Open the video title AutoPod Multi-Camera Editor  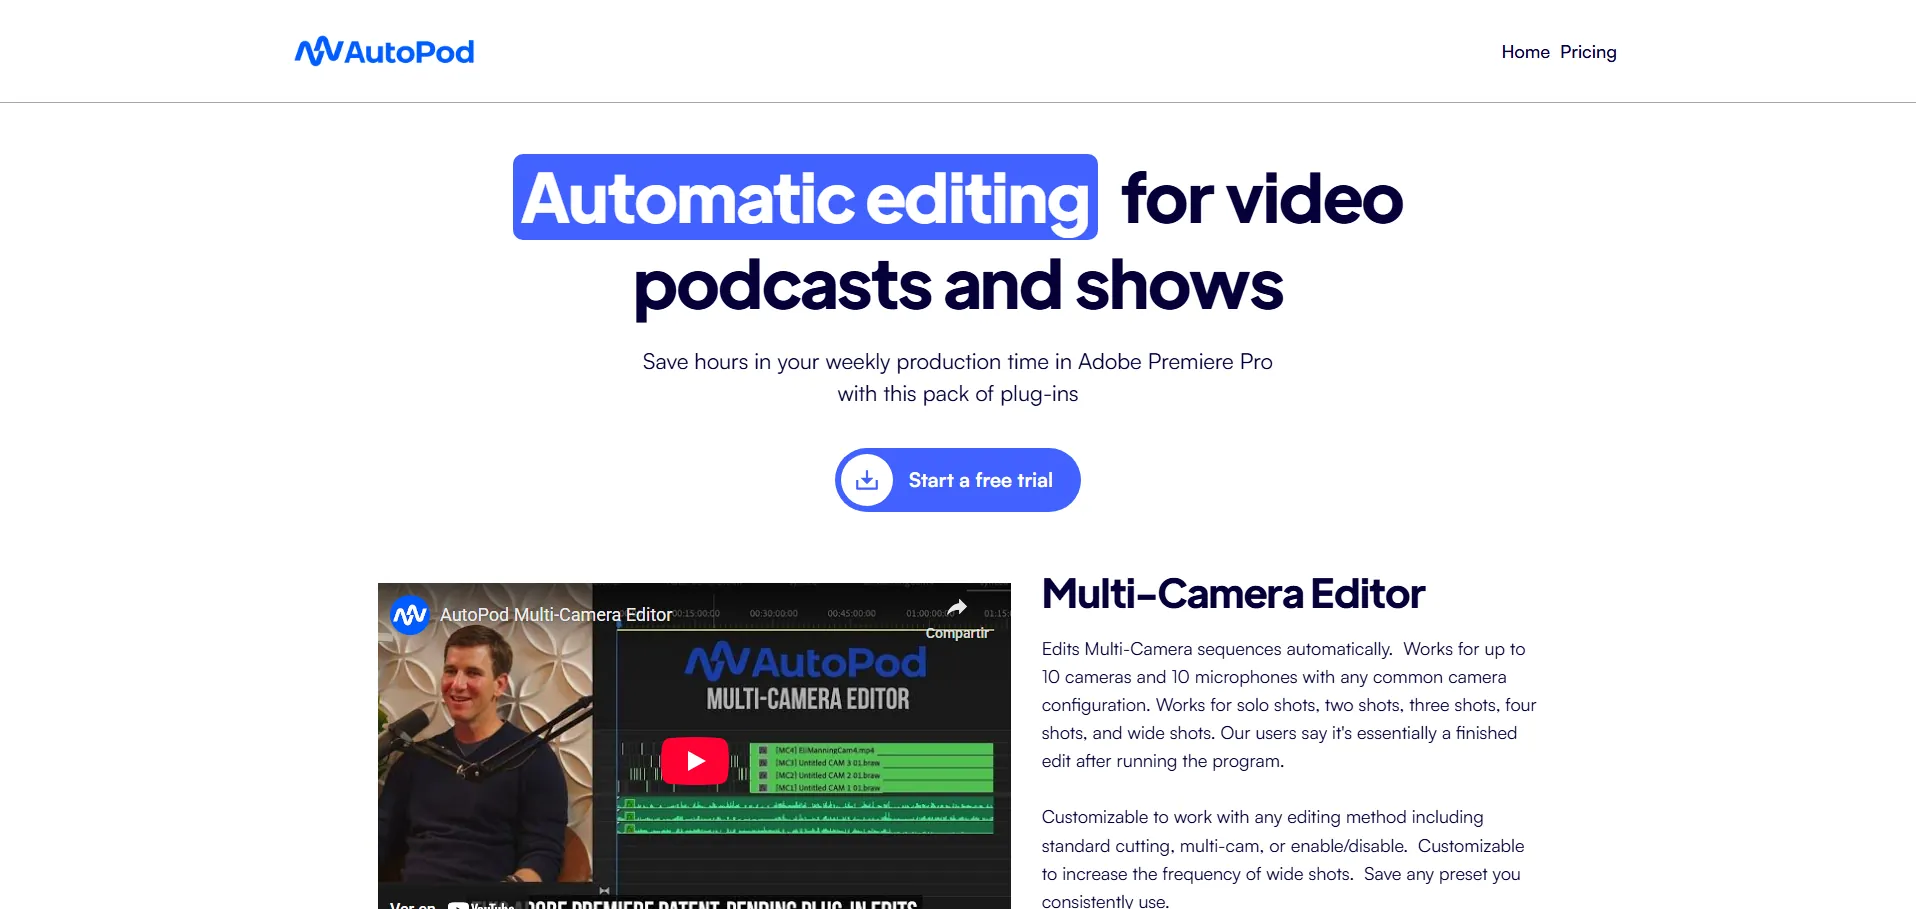(x=556, y=615)
